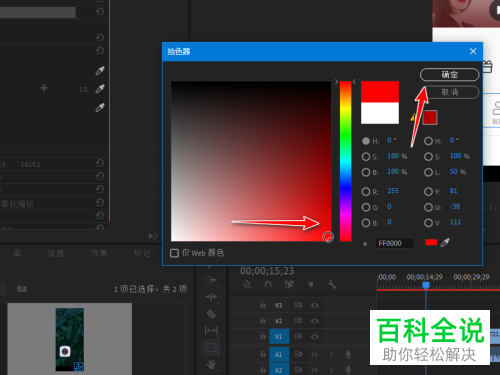Switch to the 效果 tab
Image resolution: width=500 pixels, height=375 pixels.
pyautogui.click(x=99, y=253)
